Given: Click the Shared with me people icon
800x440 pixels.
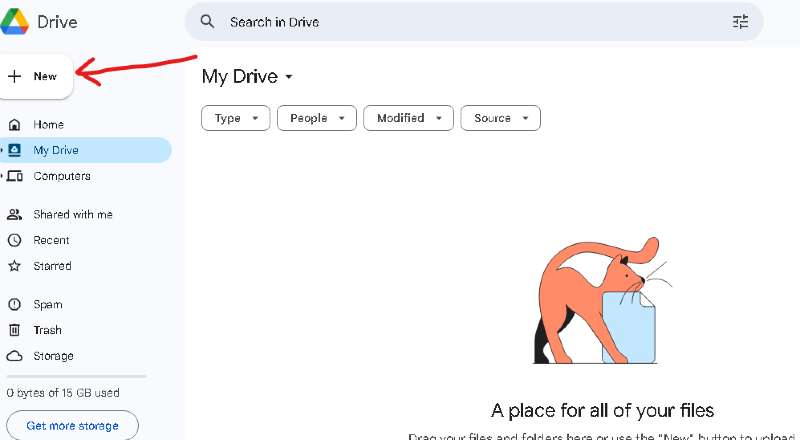Looking at the screenshot, I should 14,214.
